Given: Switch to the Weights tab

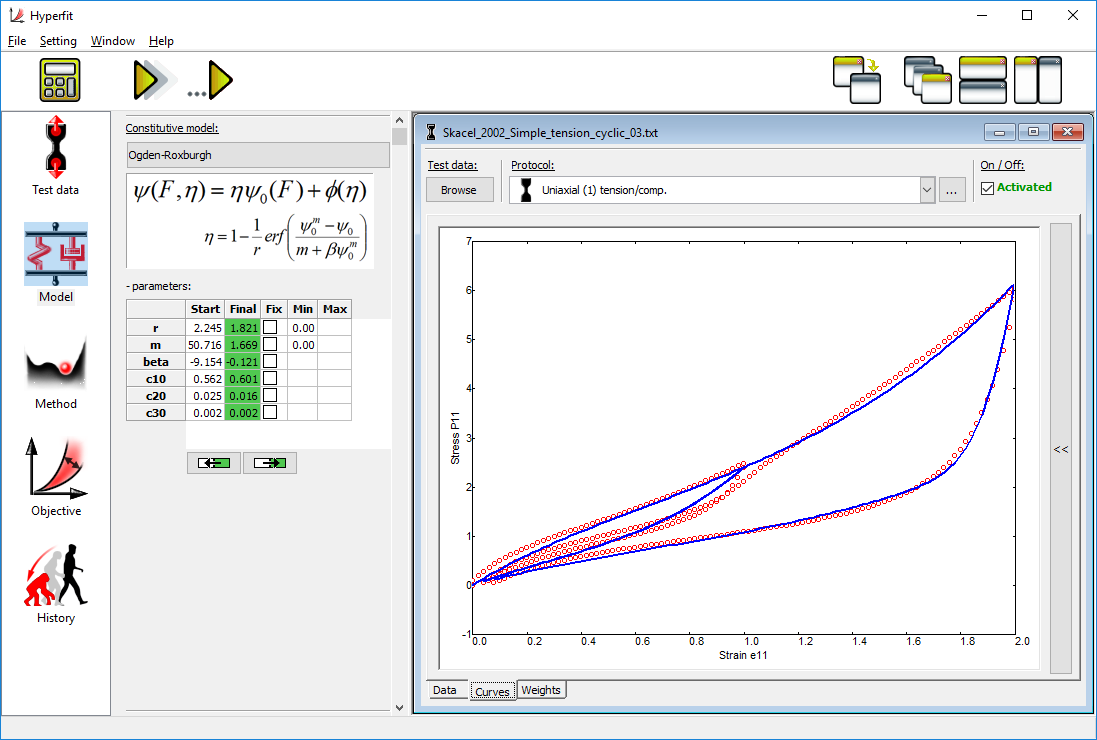Looking at the screenshot, I should (x=541, y=690).
